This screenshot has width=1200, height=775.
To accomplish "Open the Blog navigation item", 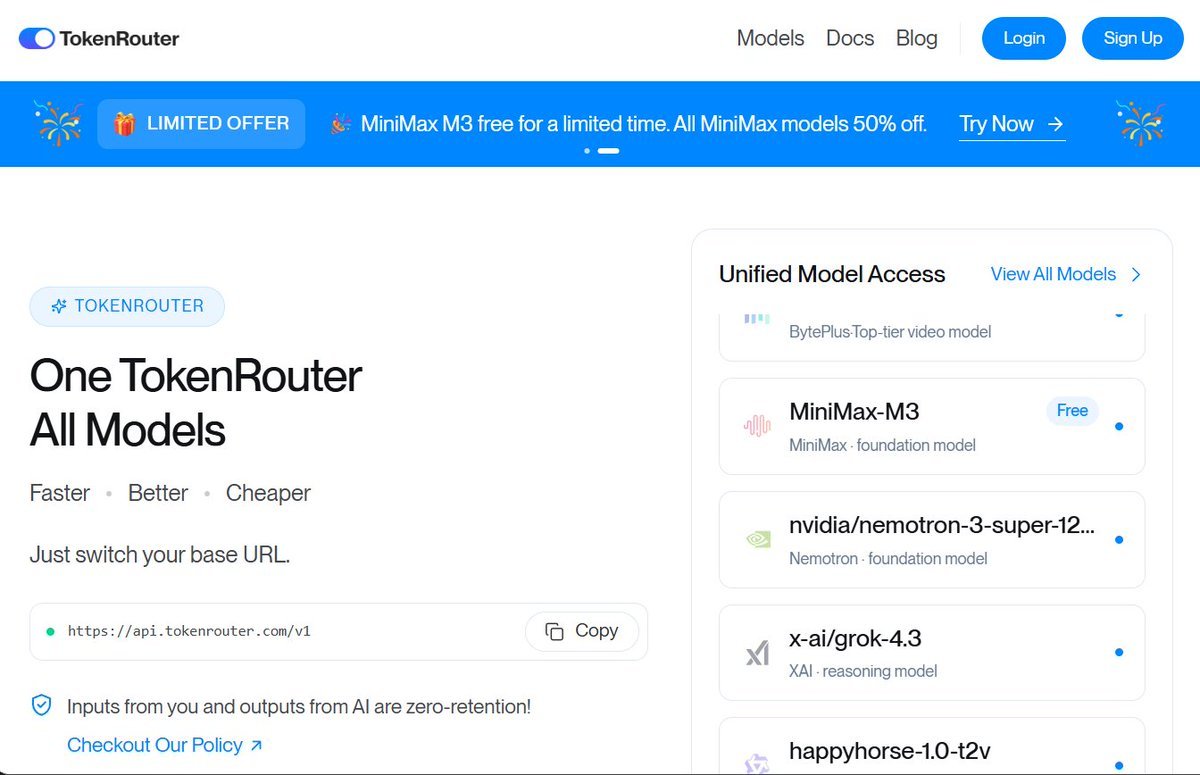I will coord(916,38).
